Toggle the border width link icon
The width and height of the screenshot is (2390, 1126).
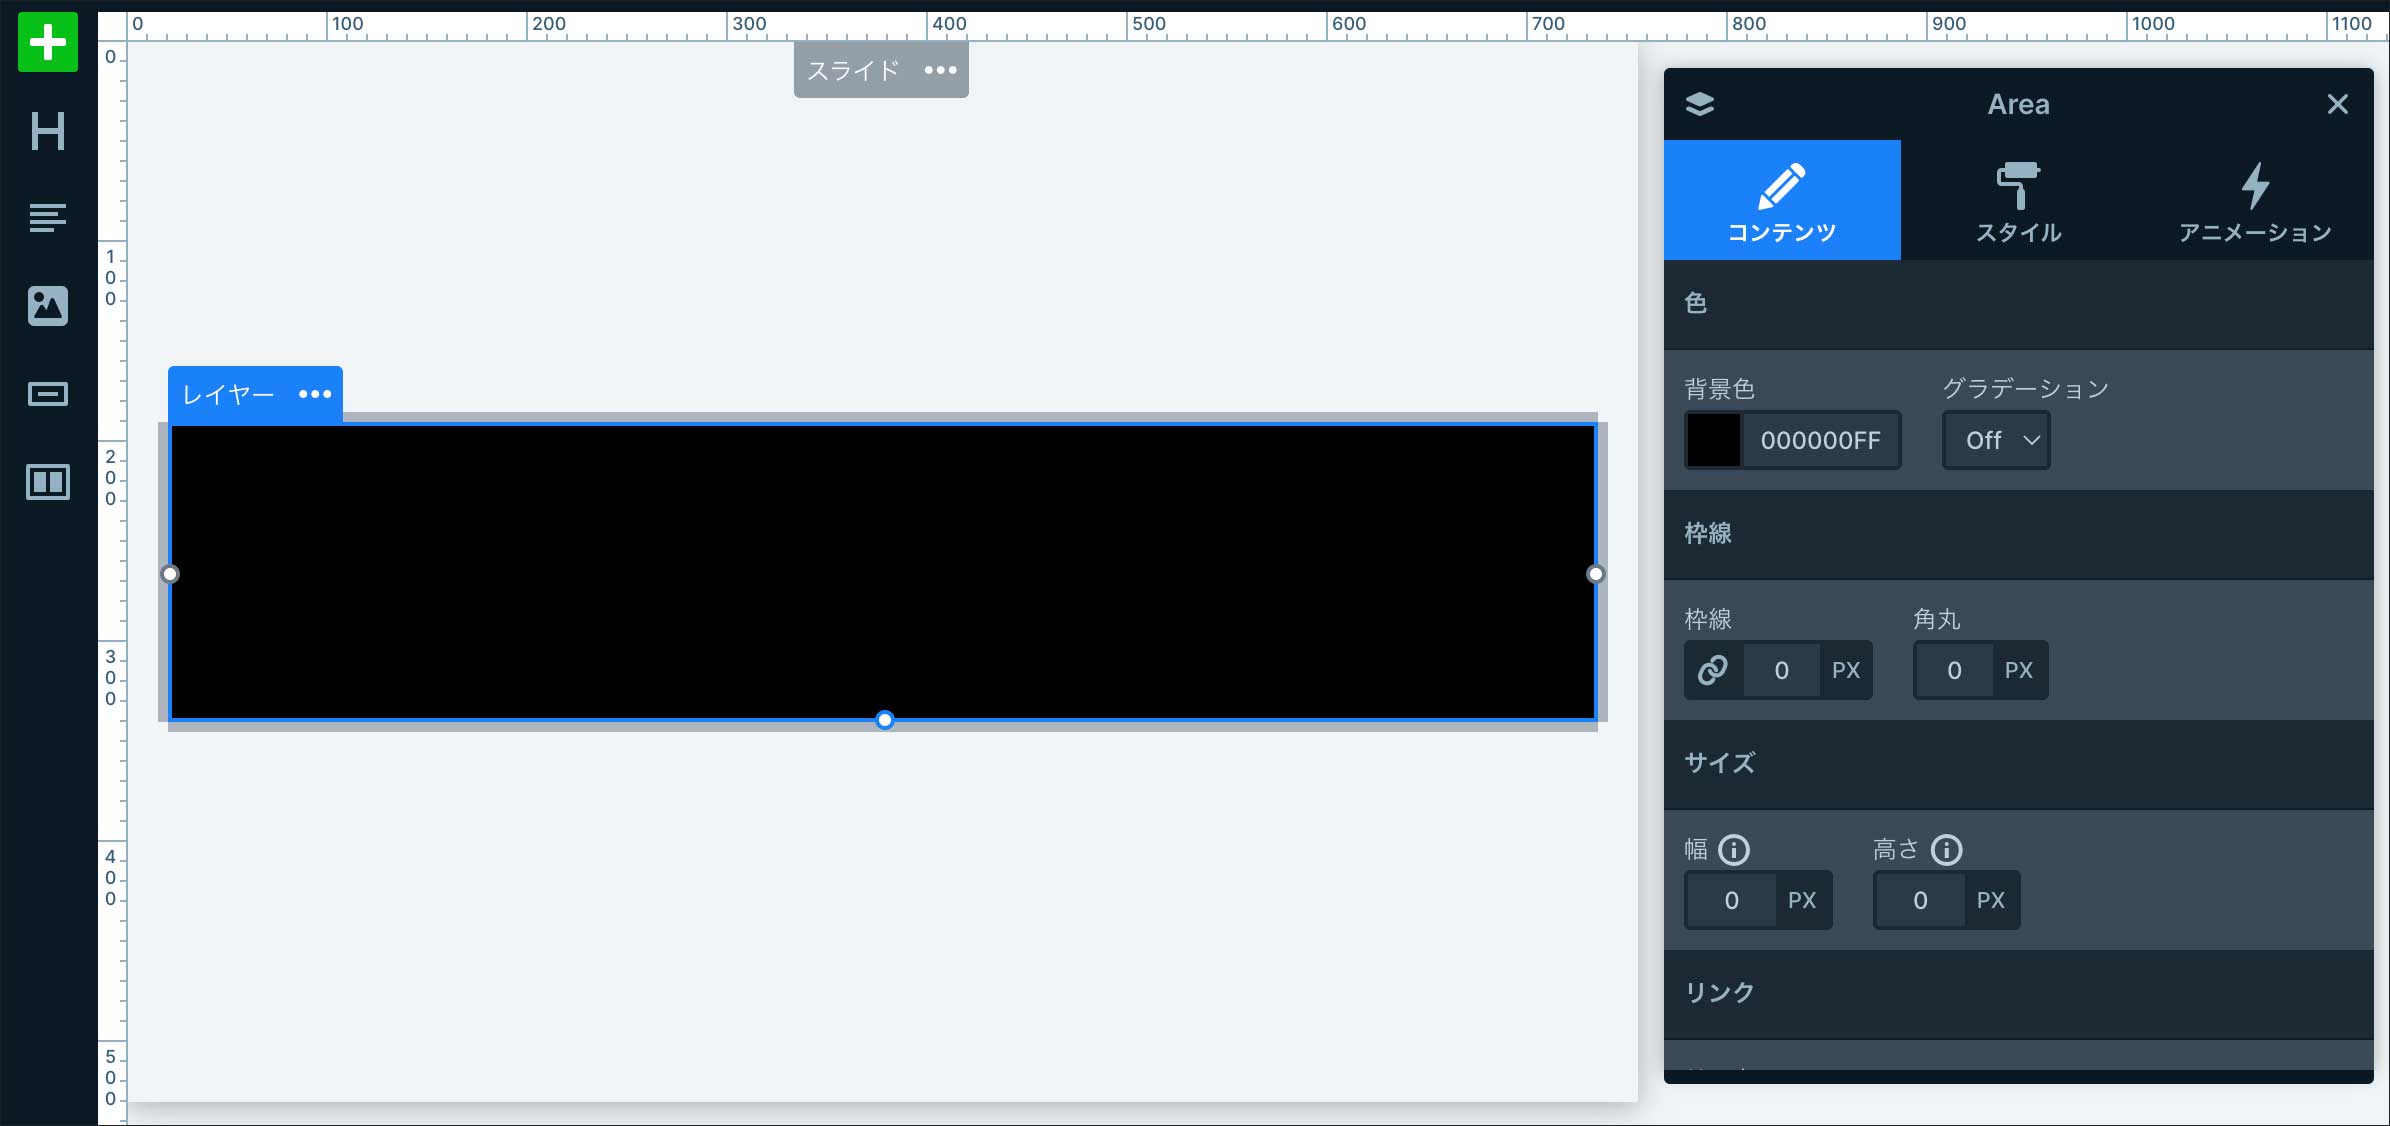pos(1713,670)
